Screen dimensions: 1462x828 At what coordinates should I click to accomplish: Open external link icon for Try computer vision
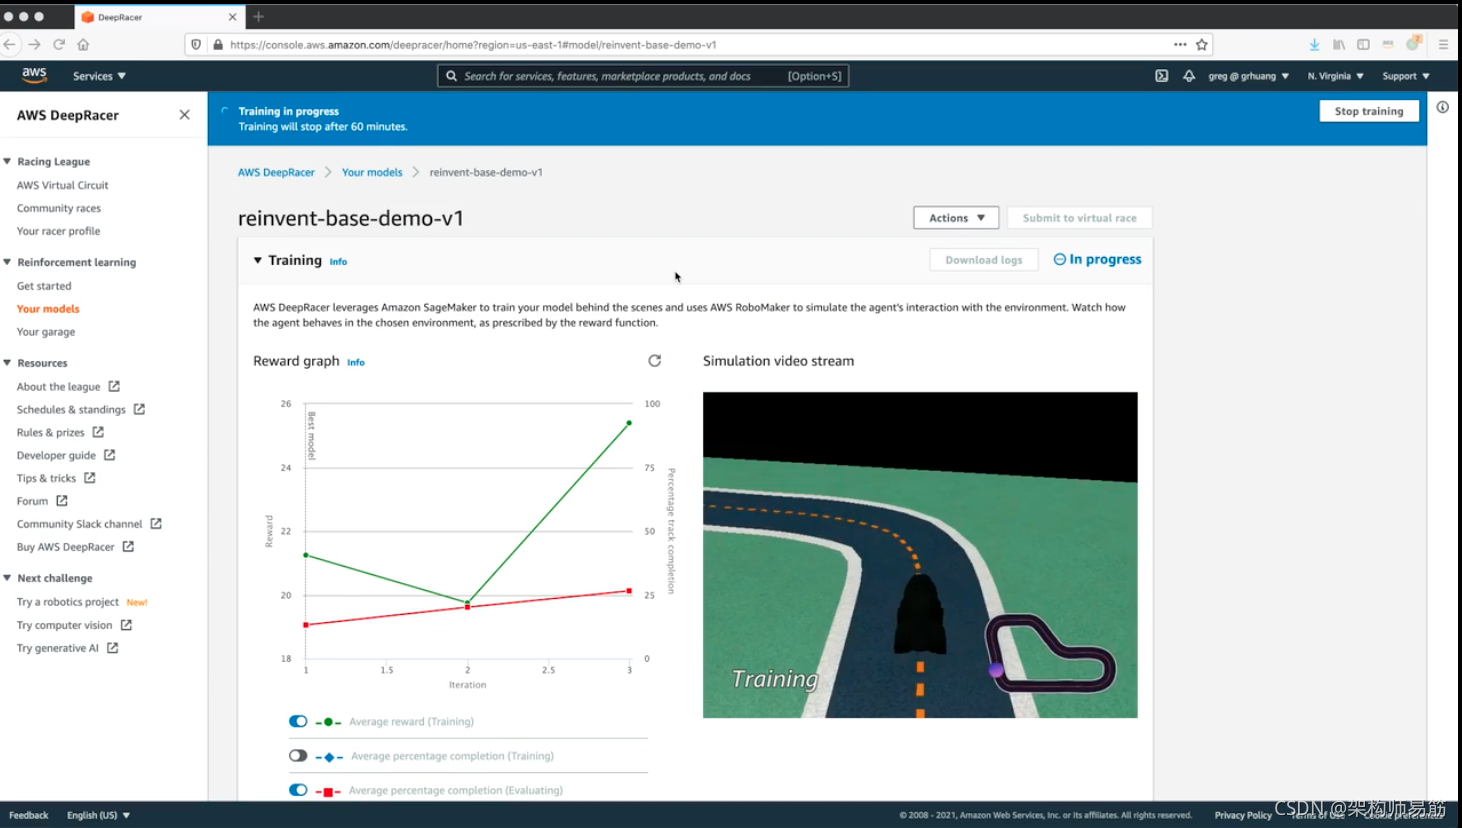(126, 625)
